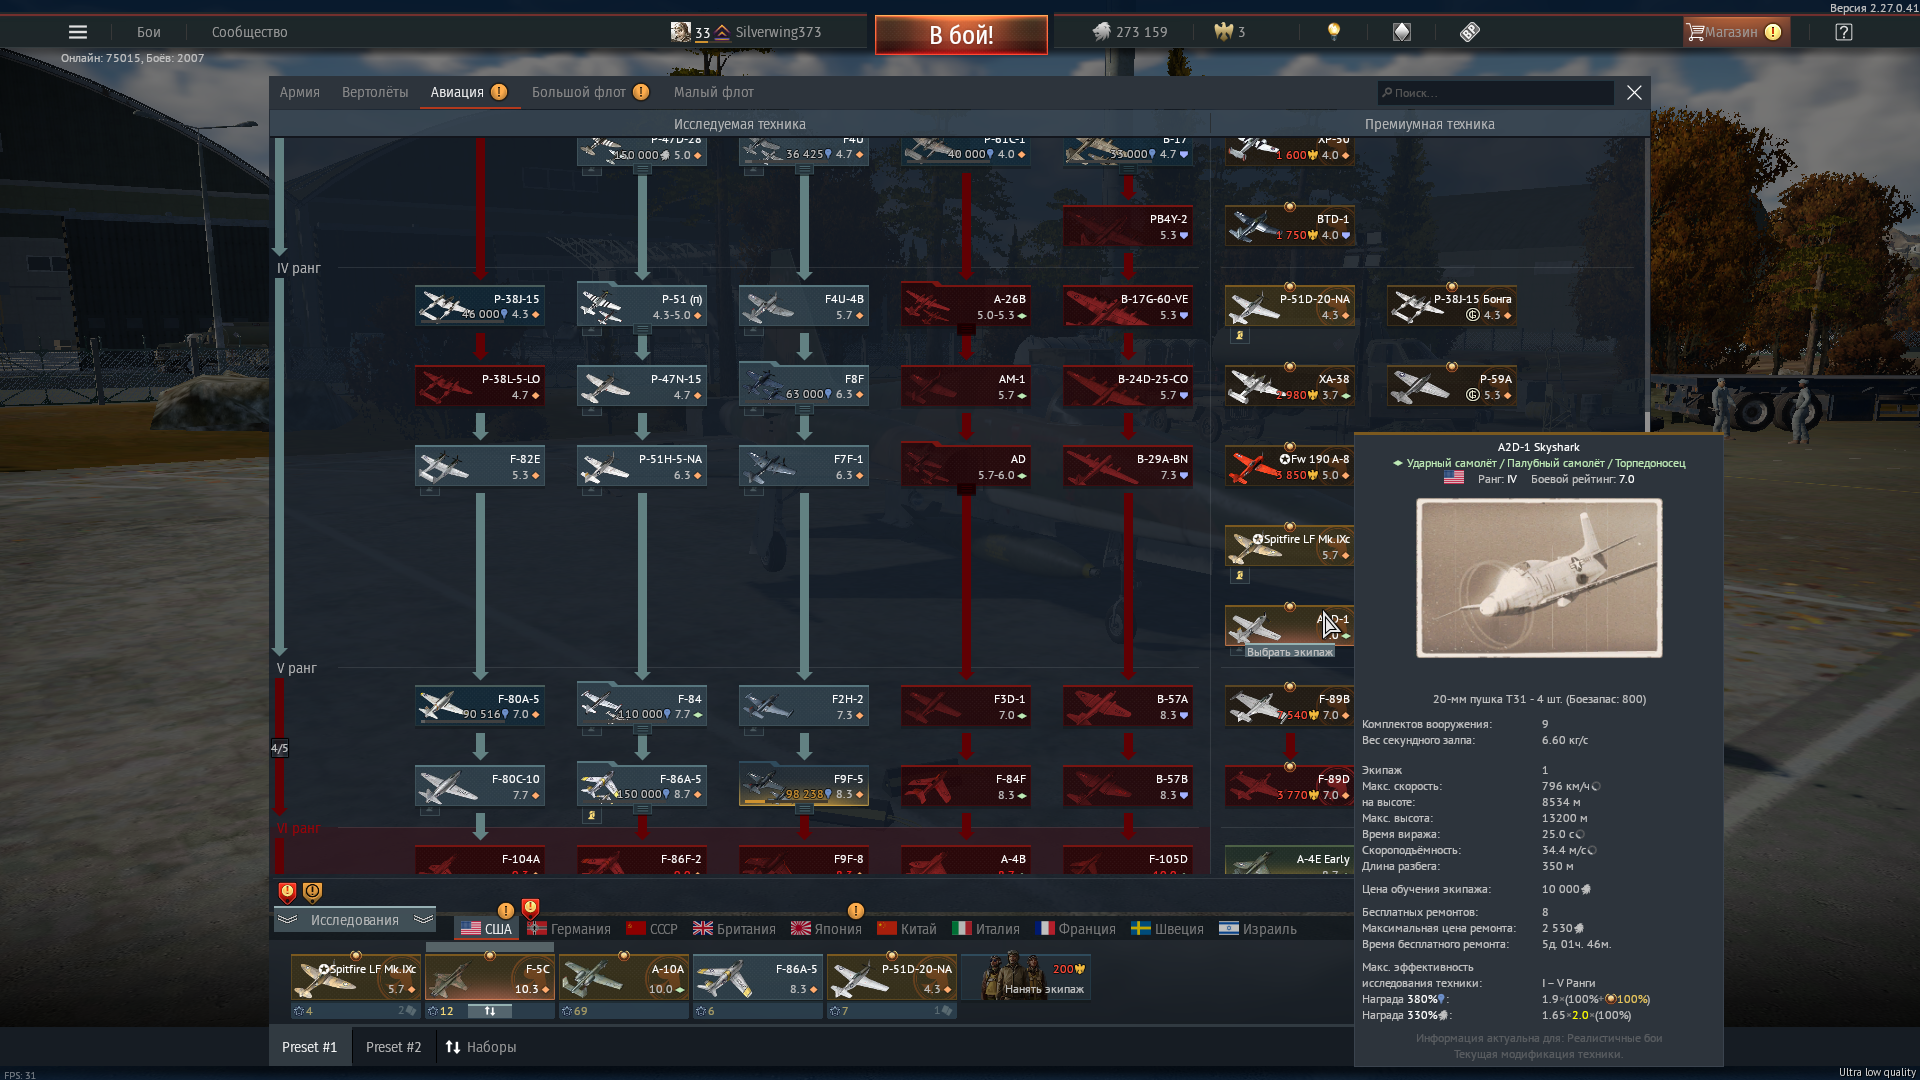Select Италия nation tab

coord(986,929)
